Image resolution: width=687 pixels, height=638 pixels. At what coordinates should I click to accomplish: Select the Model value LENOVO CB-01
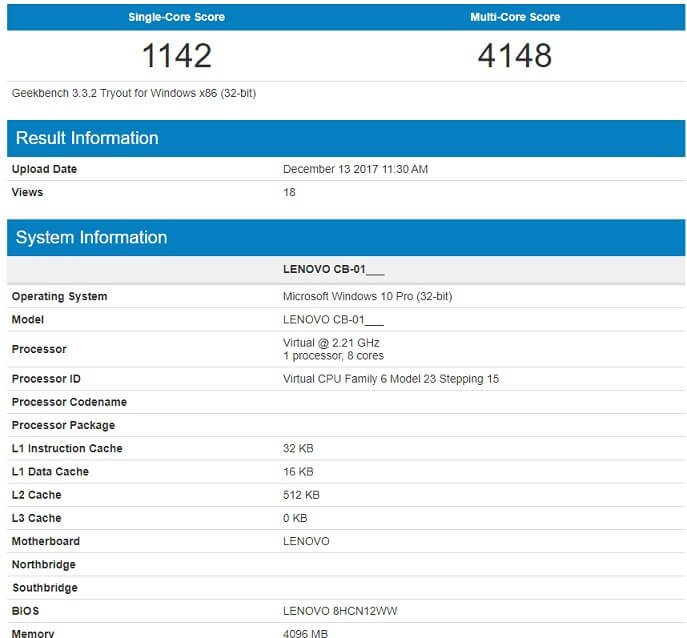333,320
